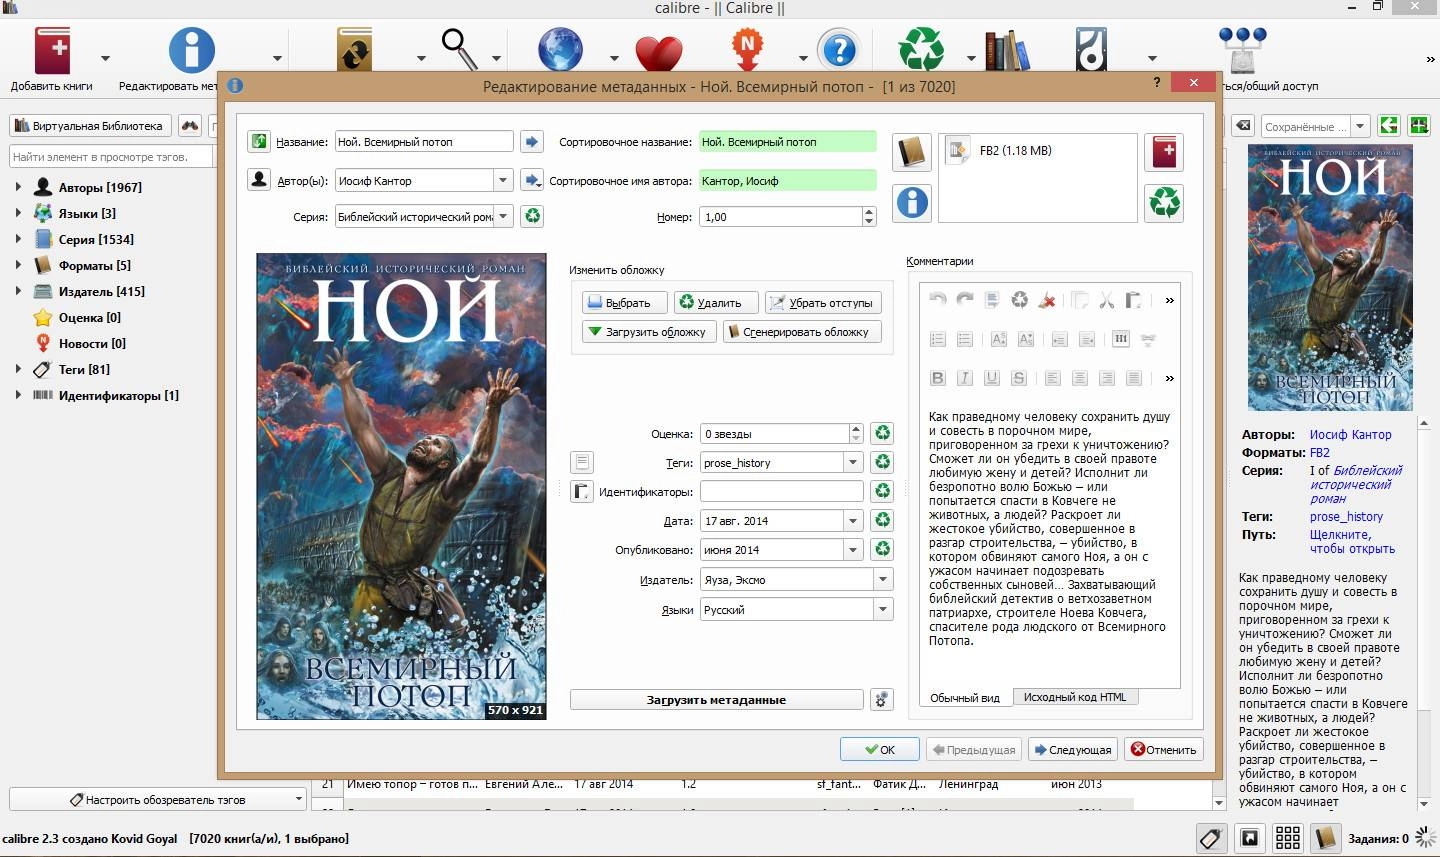The width and height of the screenshot is (1440, 857).
Task: Click the clear rating icon beside Оценка
Action: [882, 433]
